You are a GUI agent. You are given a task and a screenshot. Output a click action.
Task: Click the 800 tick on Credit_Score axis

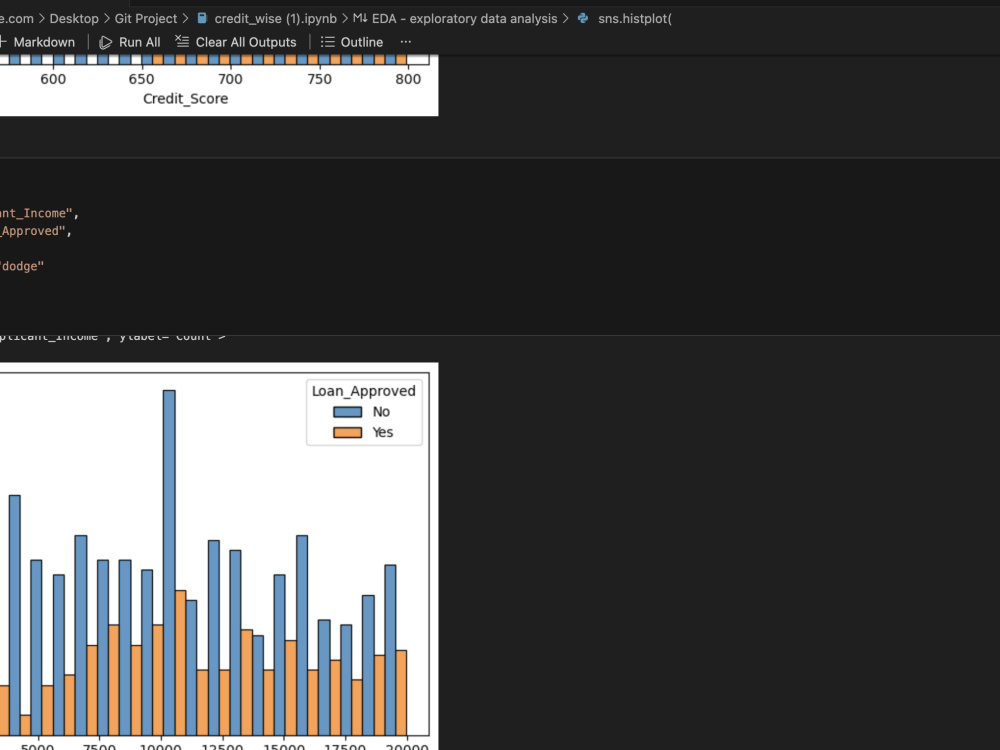click(x=408, y=79)
